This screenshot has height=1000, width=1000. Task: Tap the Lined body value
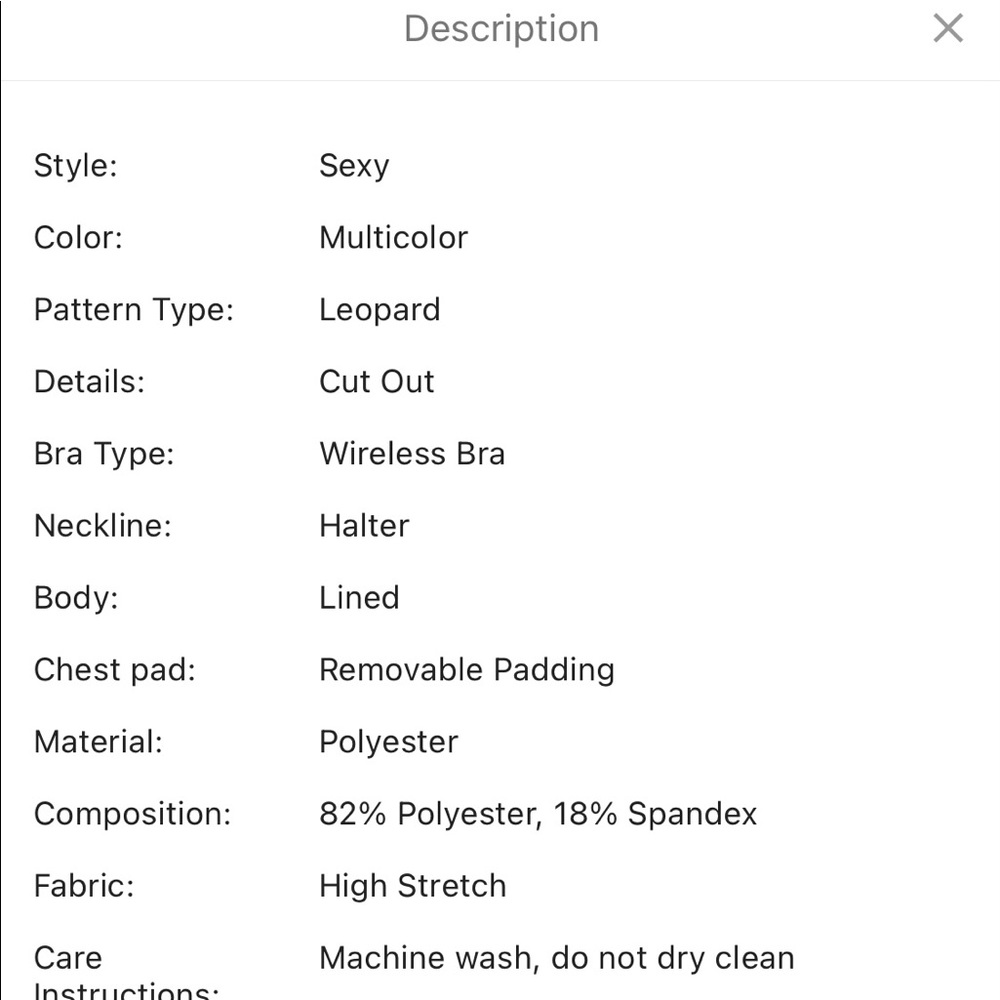(359, 598)
